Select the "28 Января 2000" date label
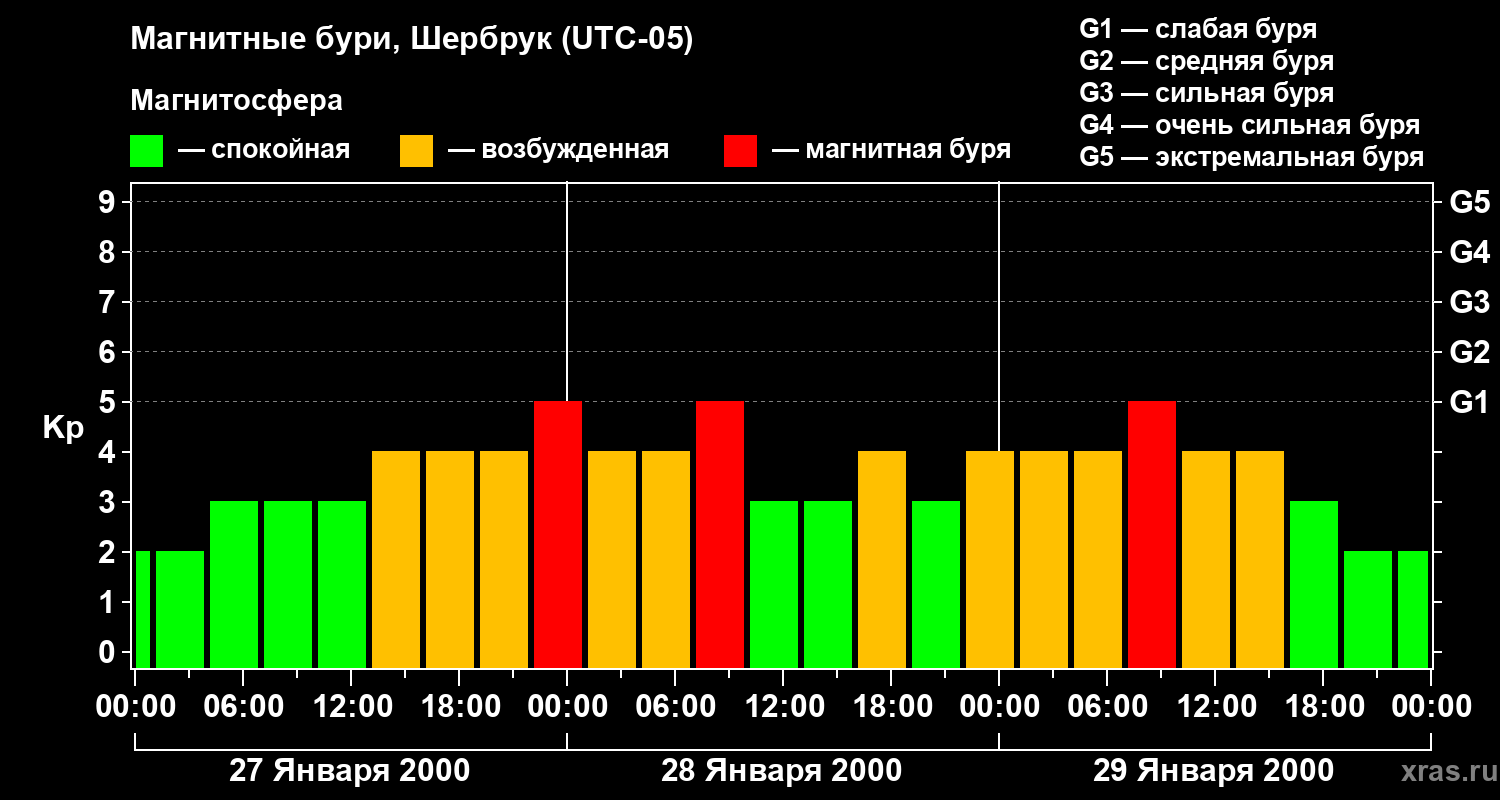 781,771
